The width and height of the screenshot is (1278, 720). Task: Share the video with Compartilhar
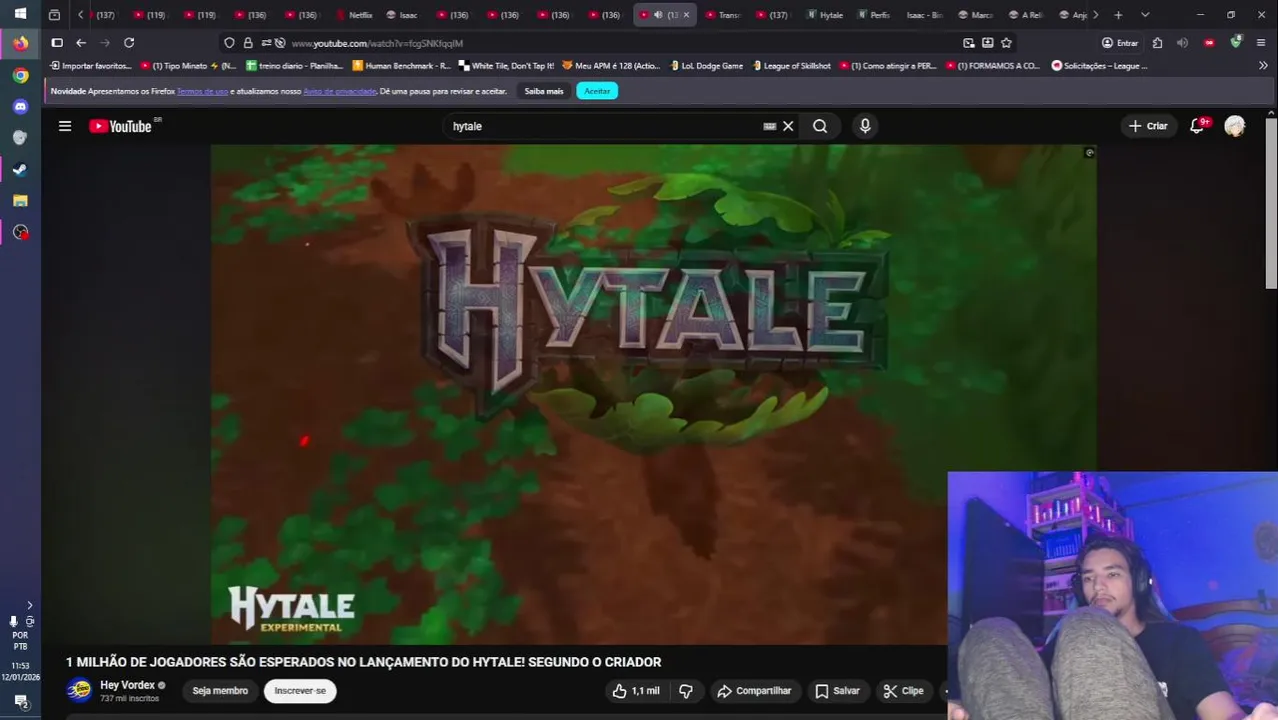pyautogui.click(x=754, y=691)
